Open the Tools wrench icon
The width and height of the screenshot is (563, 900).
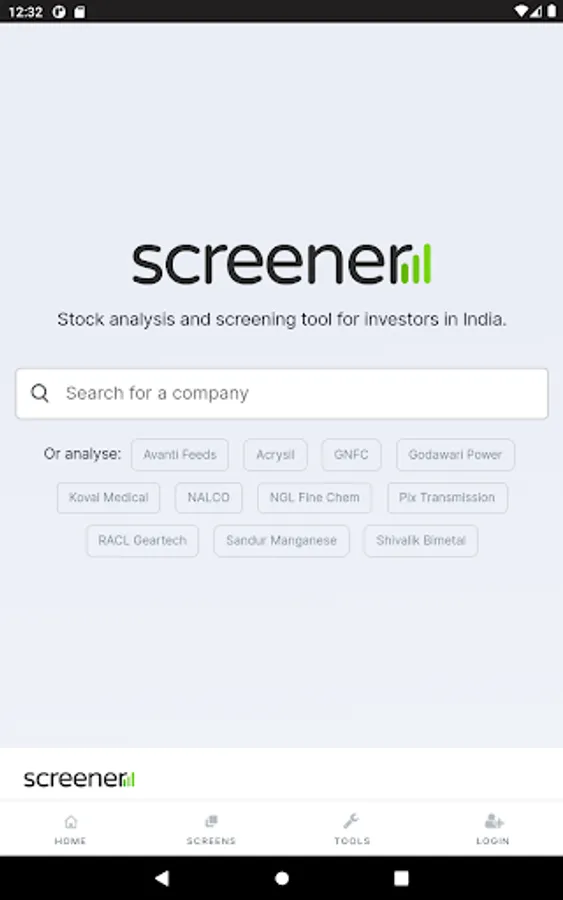351,821
